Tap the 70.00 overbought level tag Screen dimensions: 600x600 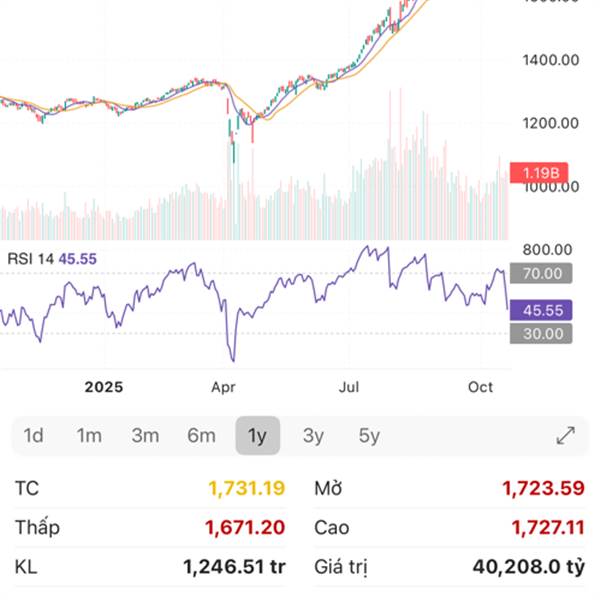pyautogui.click(x=540, y=273)
